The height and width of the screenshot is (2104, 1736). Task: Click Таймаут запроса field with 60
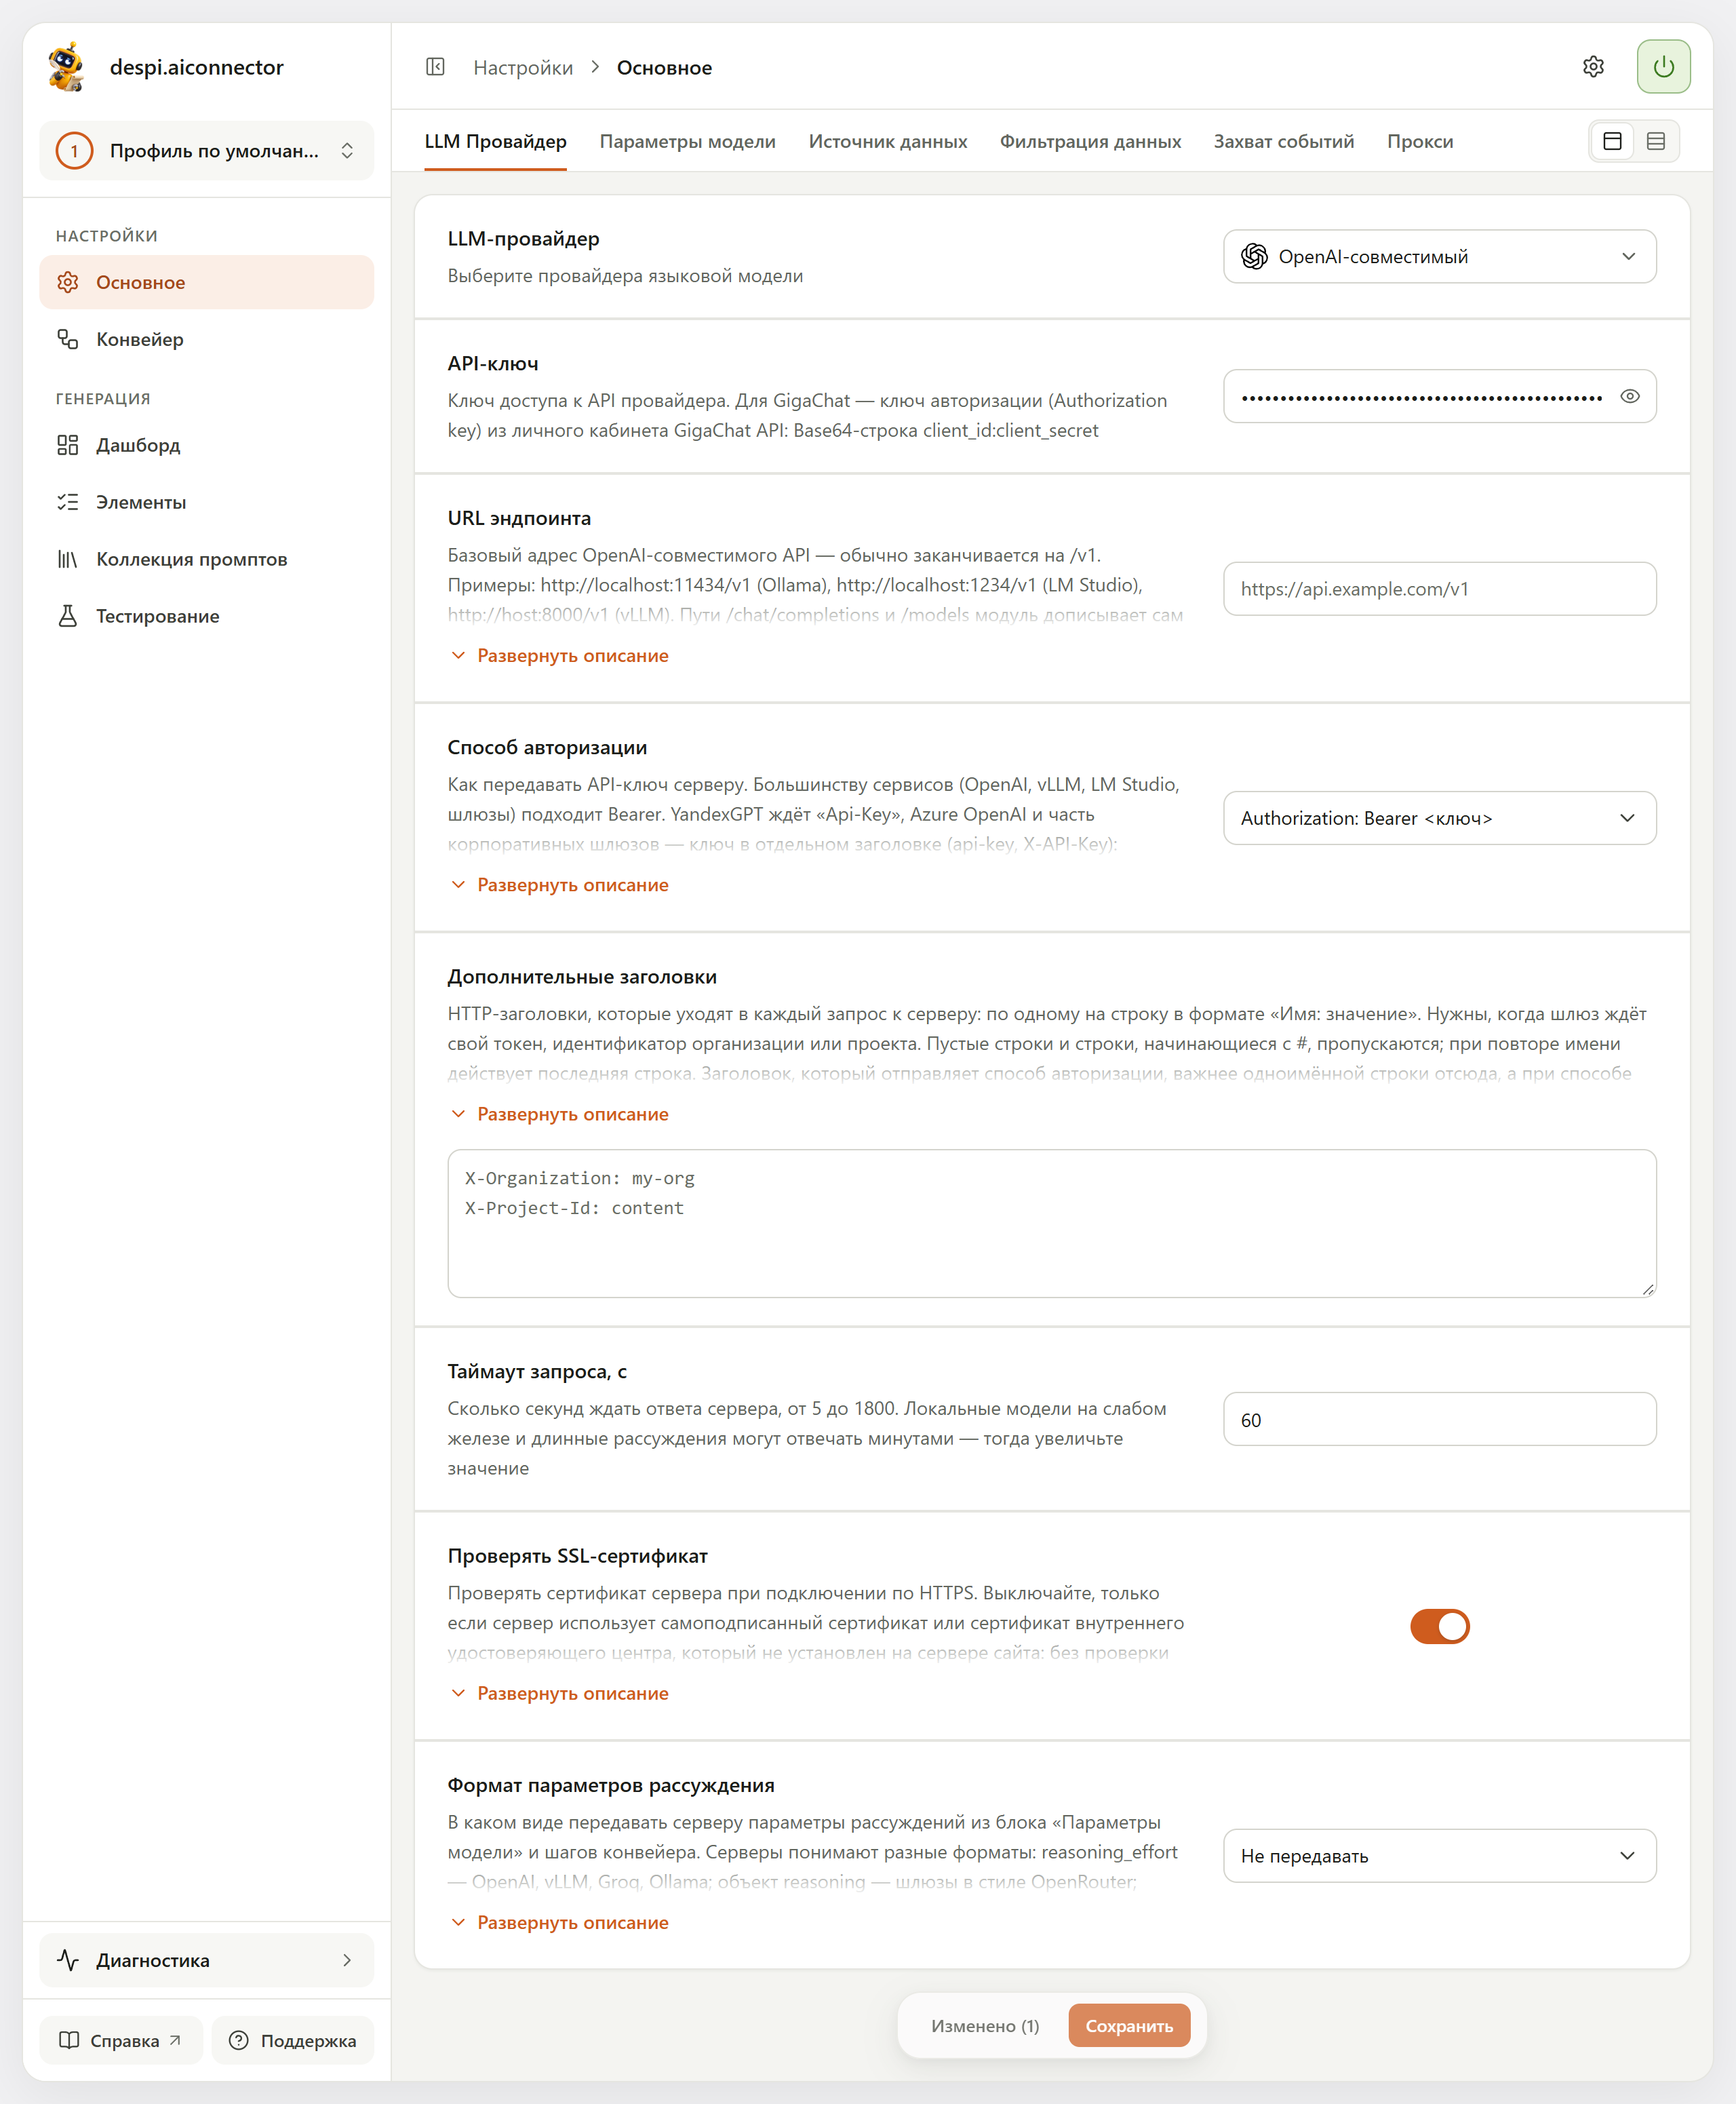click(x=1439, y=1420)
